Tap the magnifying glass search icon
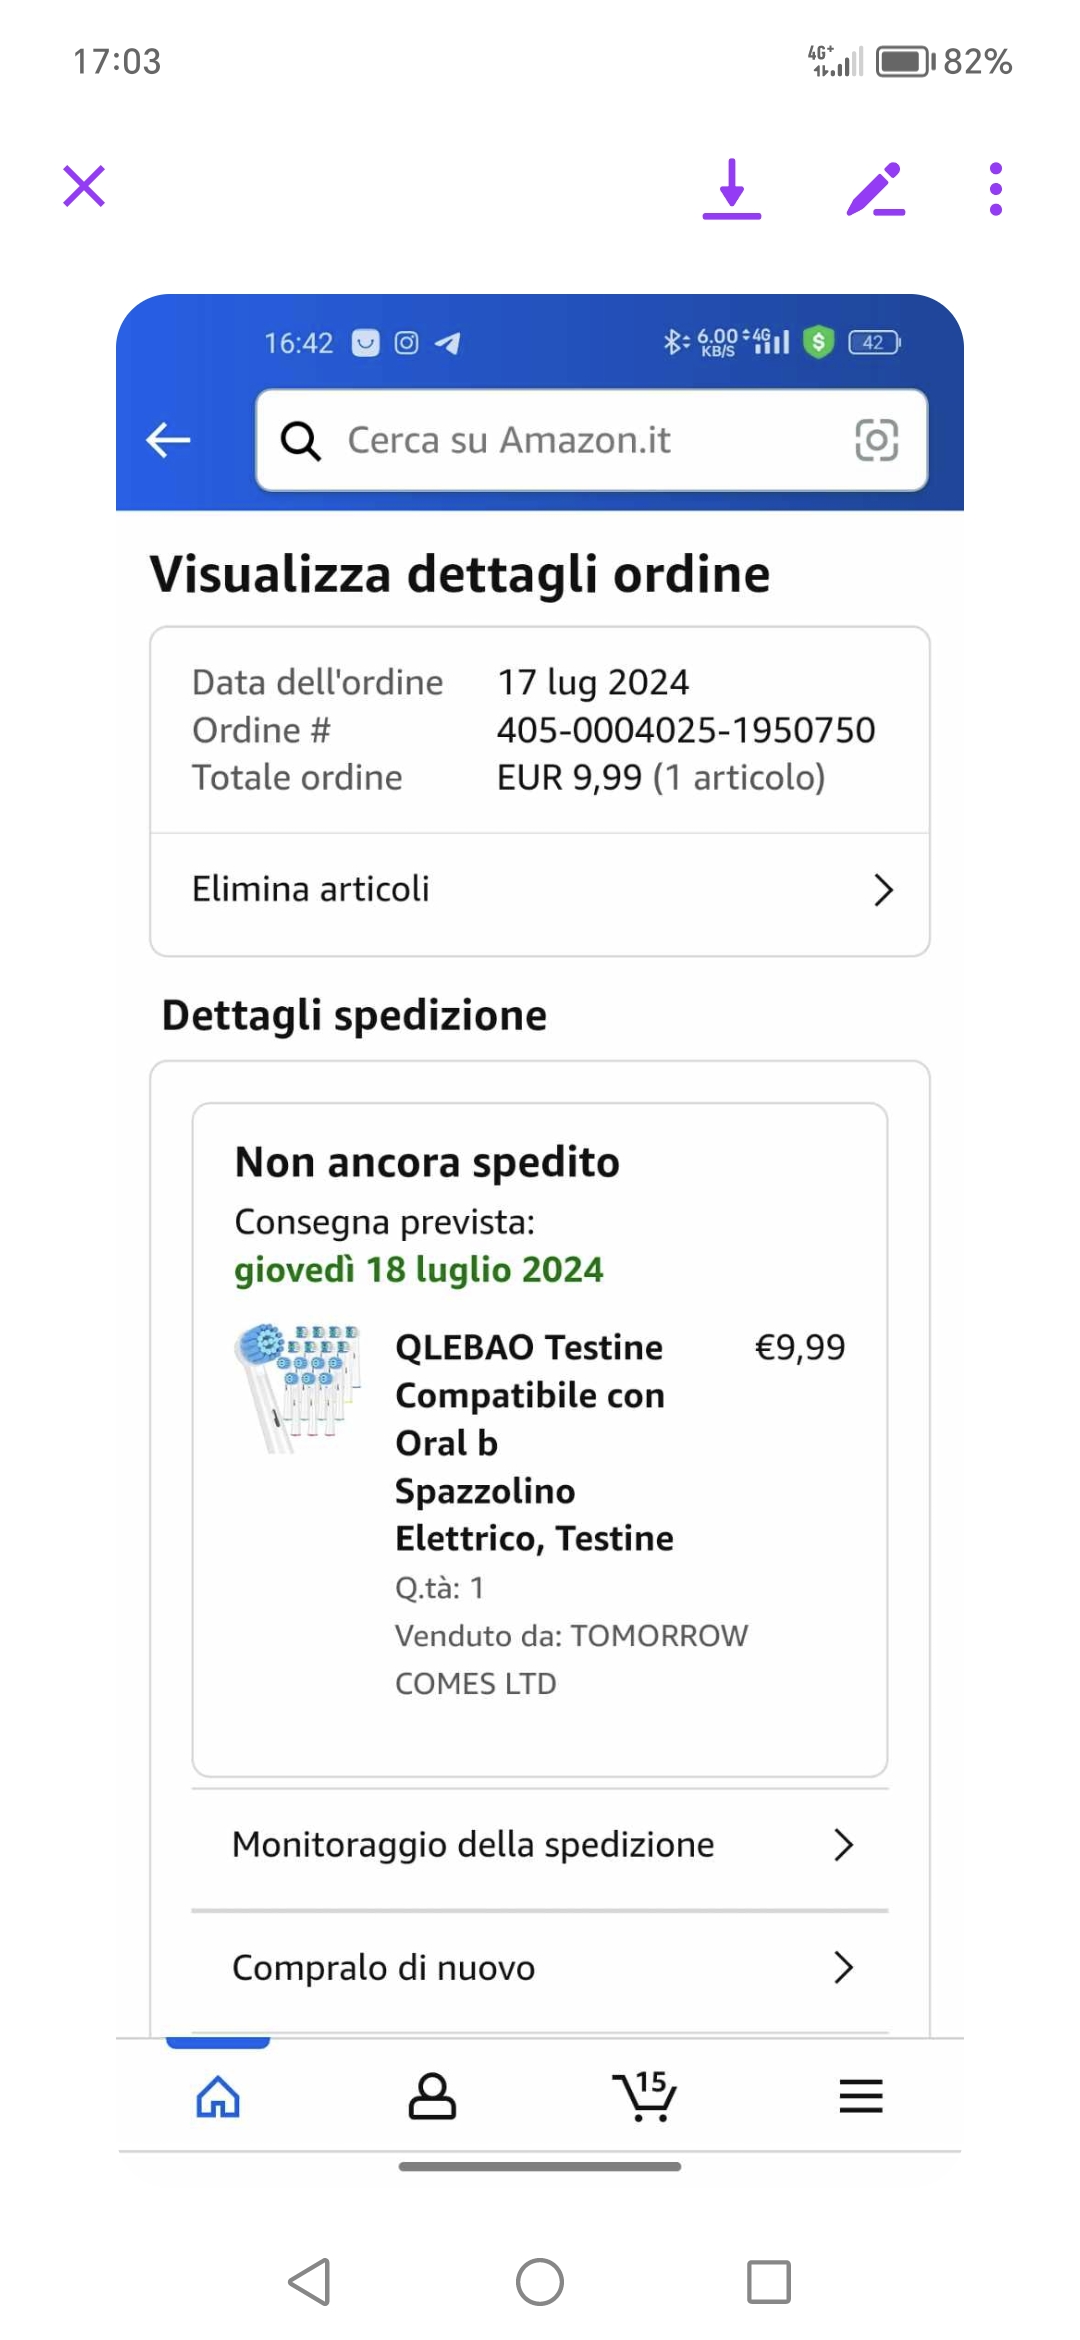 [300, 440]
